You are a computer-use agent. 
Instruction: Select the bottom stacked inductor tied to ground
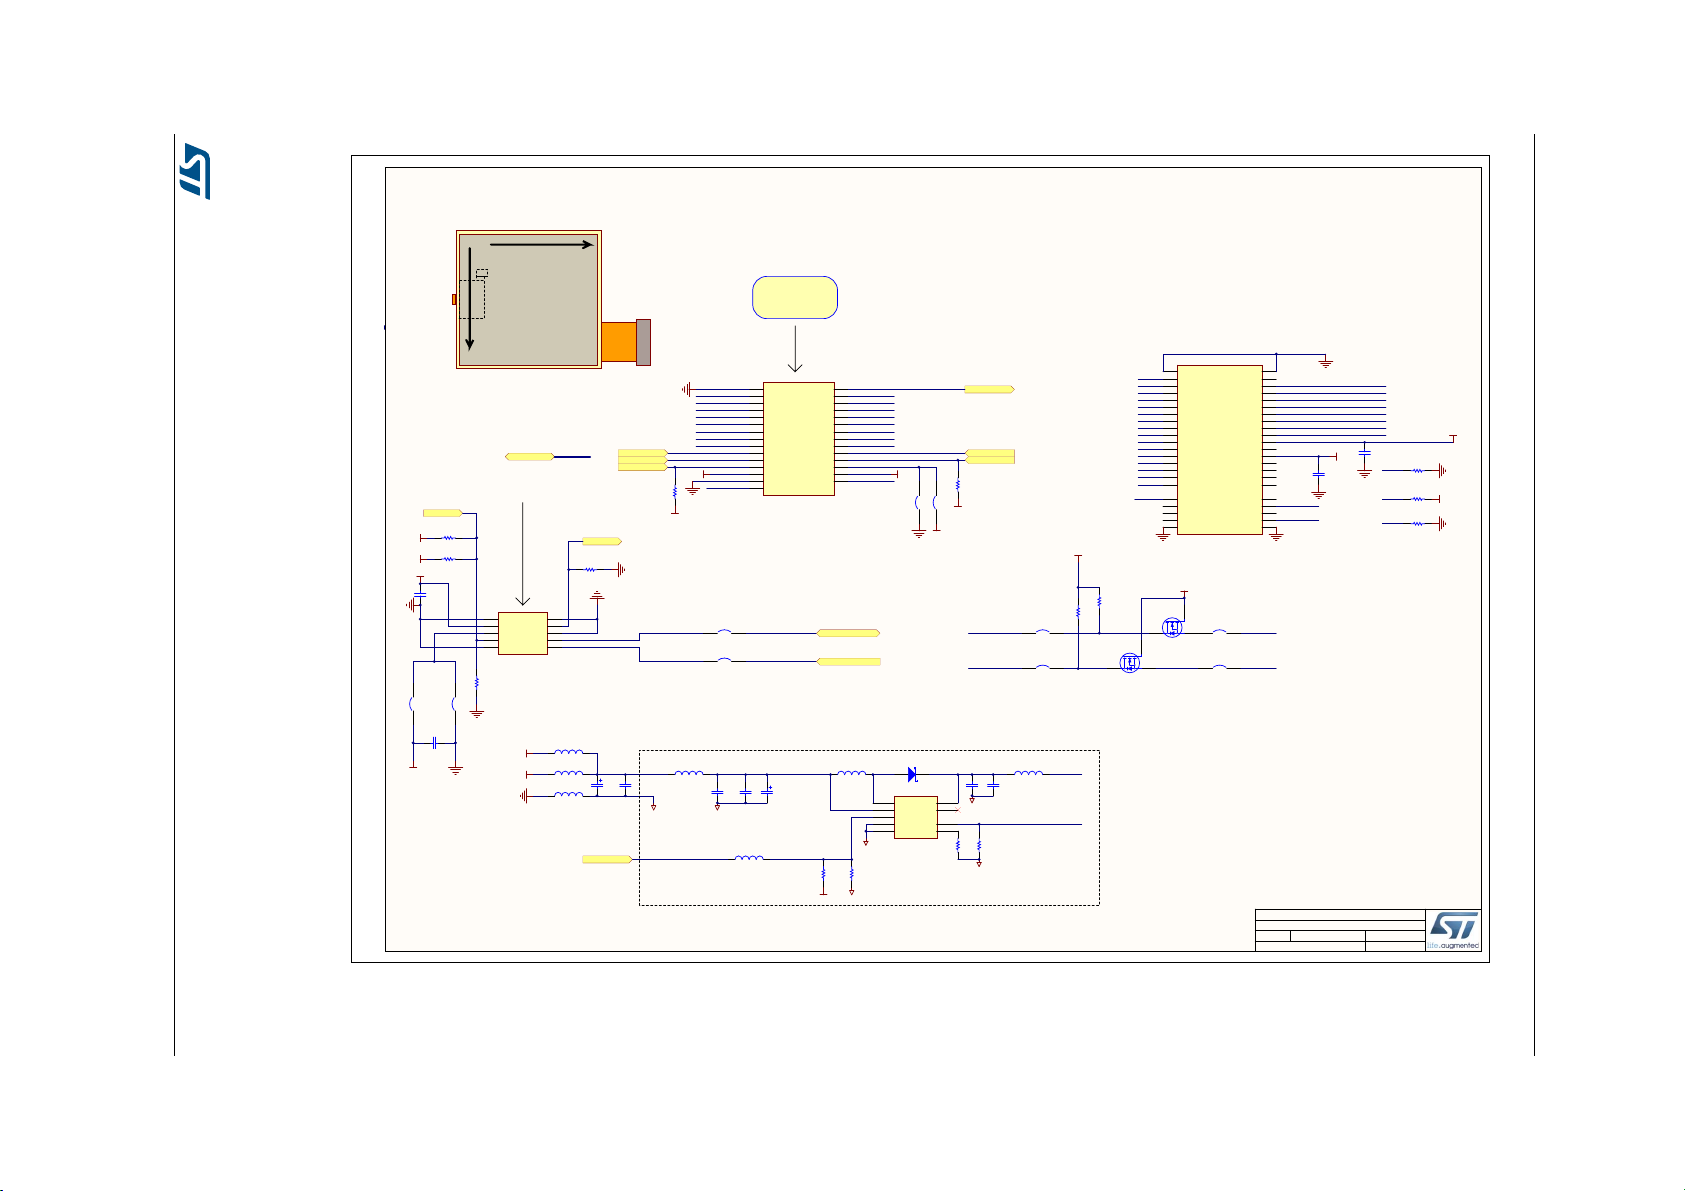pyautogui.click(x=569, y=795)
